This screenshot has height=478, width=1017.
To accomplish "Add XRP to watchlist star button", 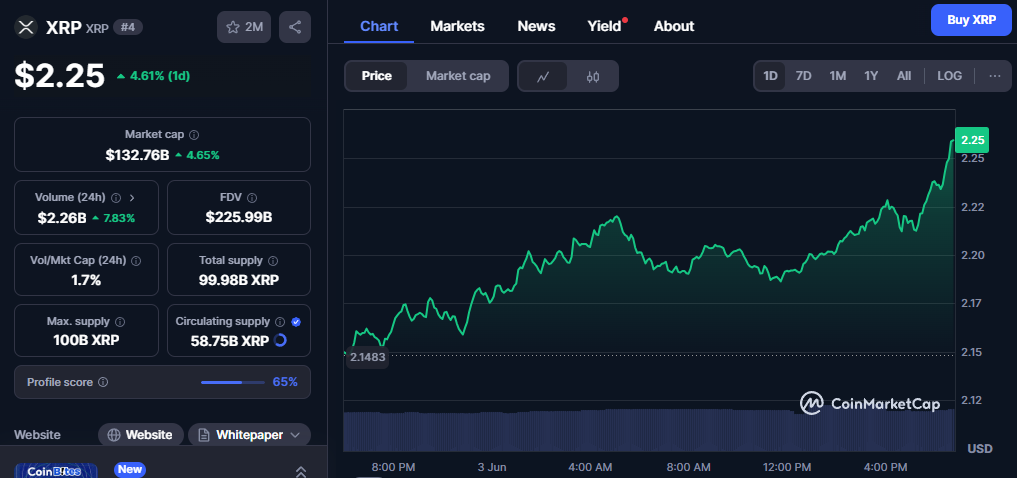I will point(244,27).
